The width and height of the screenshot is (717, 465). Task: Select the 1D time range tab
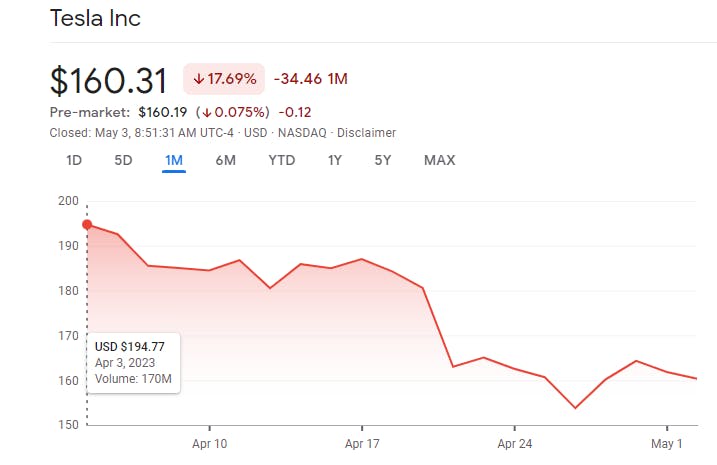(73, 160)
